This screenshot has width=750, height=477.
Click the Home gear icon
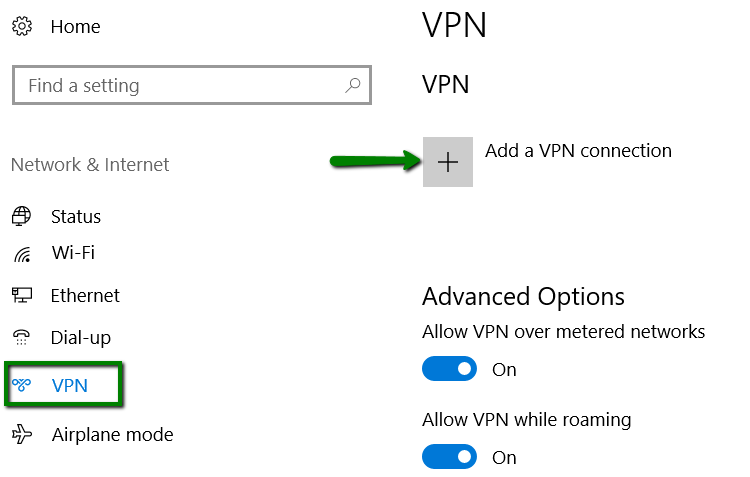tap(22, 27)
